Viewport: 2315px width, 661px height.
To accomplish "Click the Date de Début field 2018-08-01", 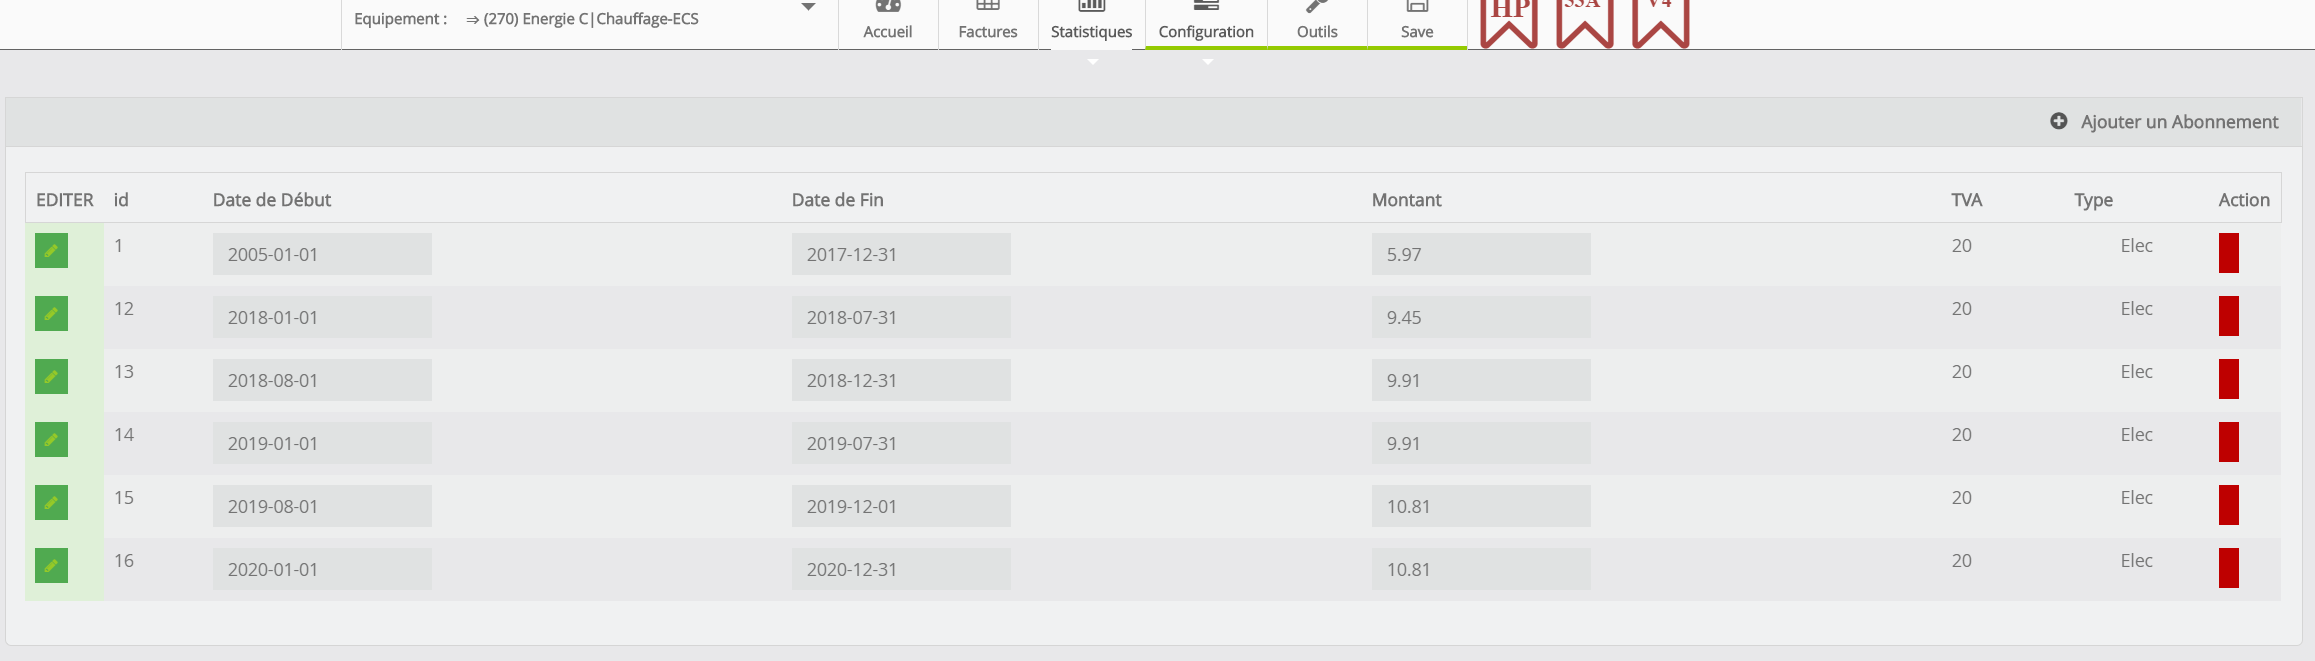I will (x=321, y=380).
